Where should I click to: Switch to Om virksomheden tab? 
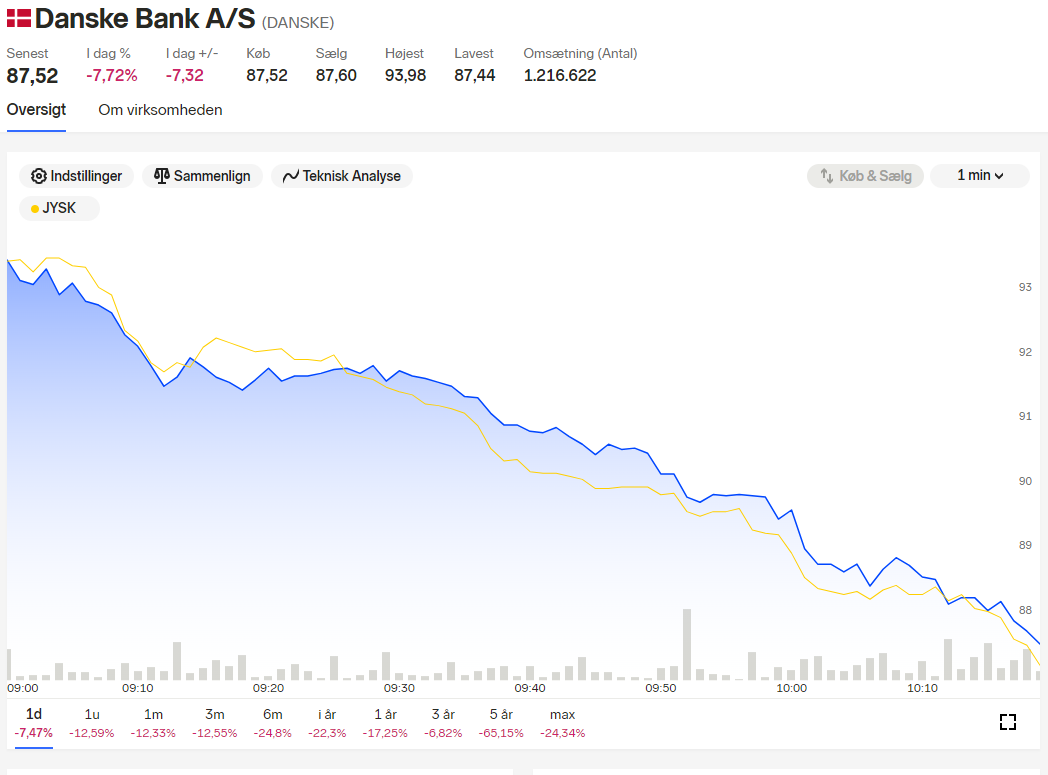point(160,110)
